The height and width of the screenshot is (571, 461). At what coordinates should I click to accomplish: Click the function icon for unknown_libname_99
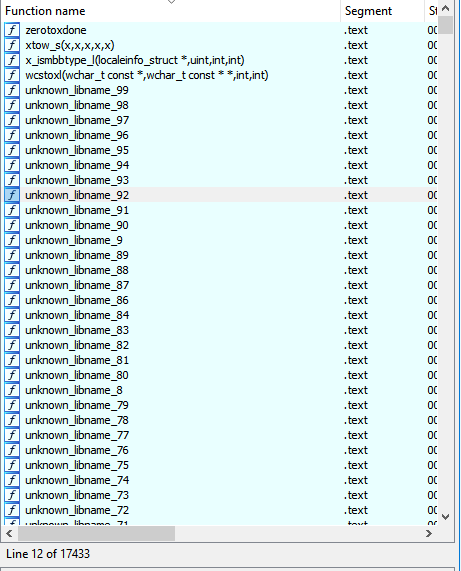[12, 90]
